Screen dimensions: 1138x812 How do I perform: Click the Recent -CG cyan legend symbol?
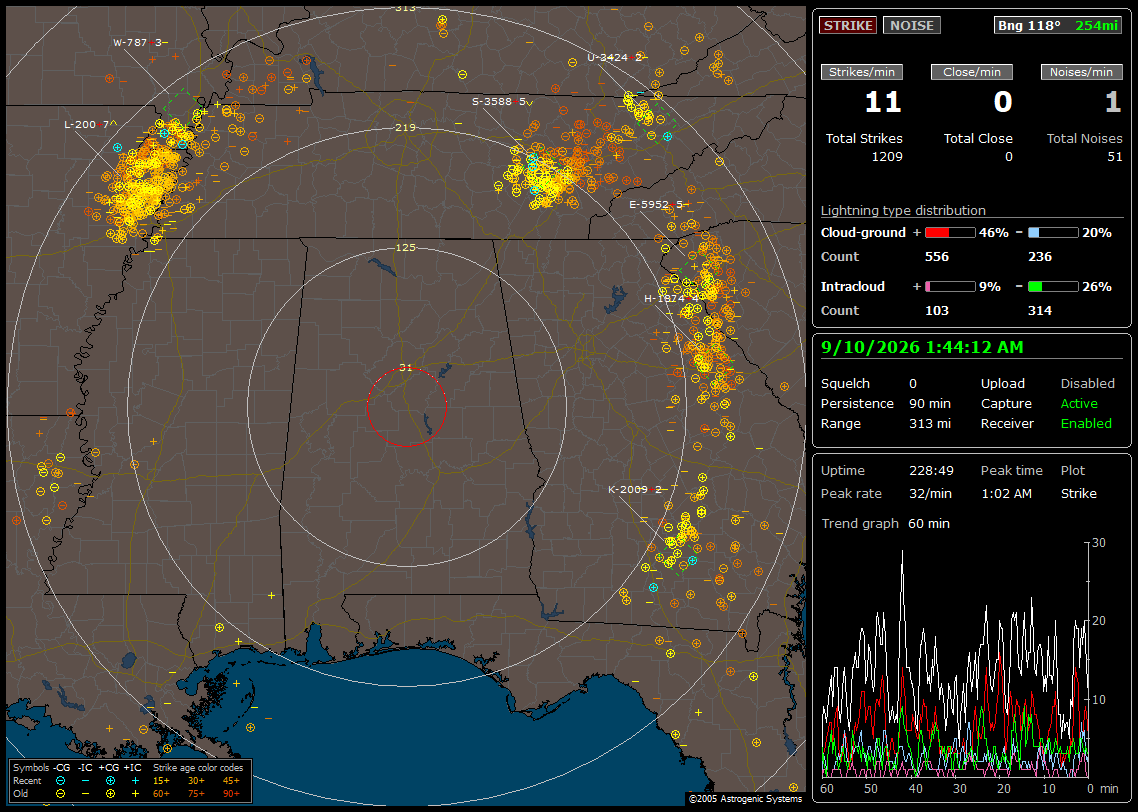60,781
